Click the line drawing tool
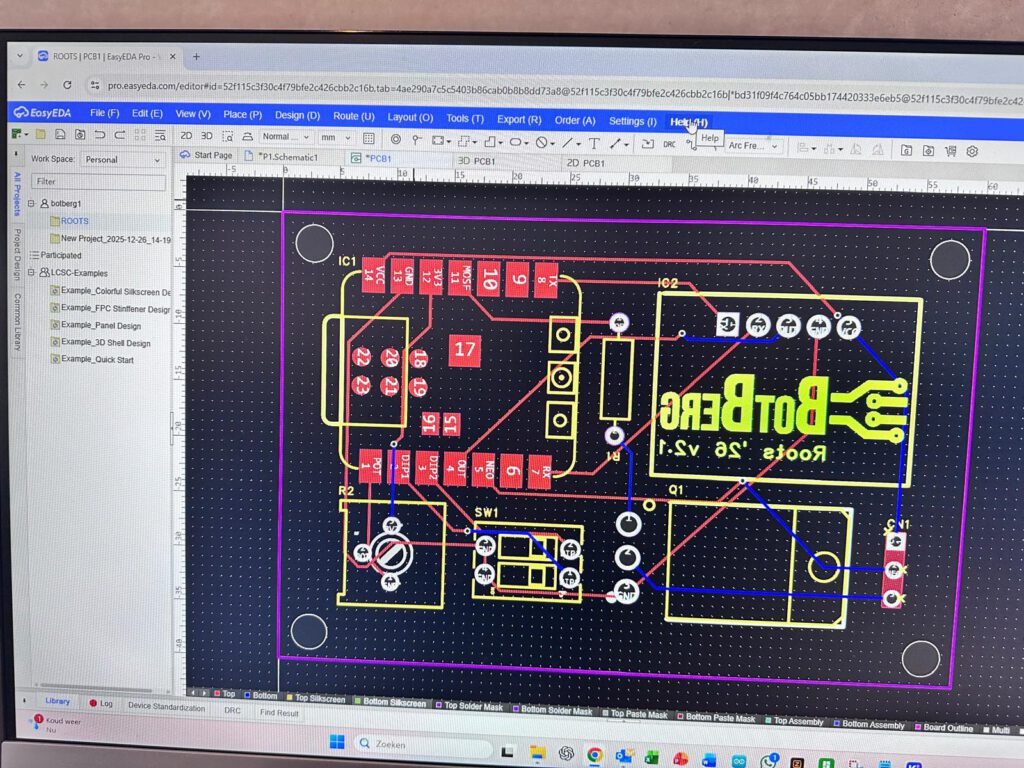 567,143
